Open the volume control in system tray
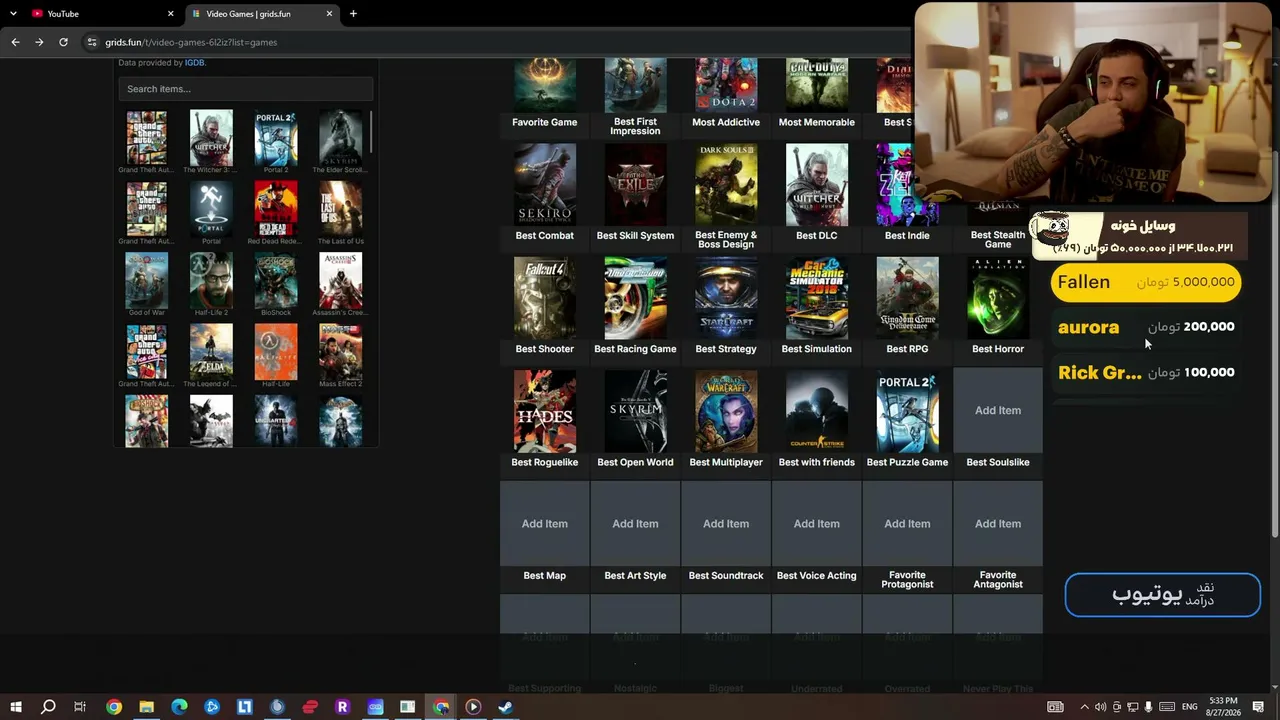The height and width of the screenshot is (720, 1280). click(x=1100, y=707)
